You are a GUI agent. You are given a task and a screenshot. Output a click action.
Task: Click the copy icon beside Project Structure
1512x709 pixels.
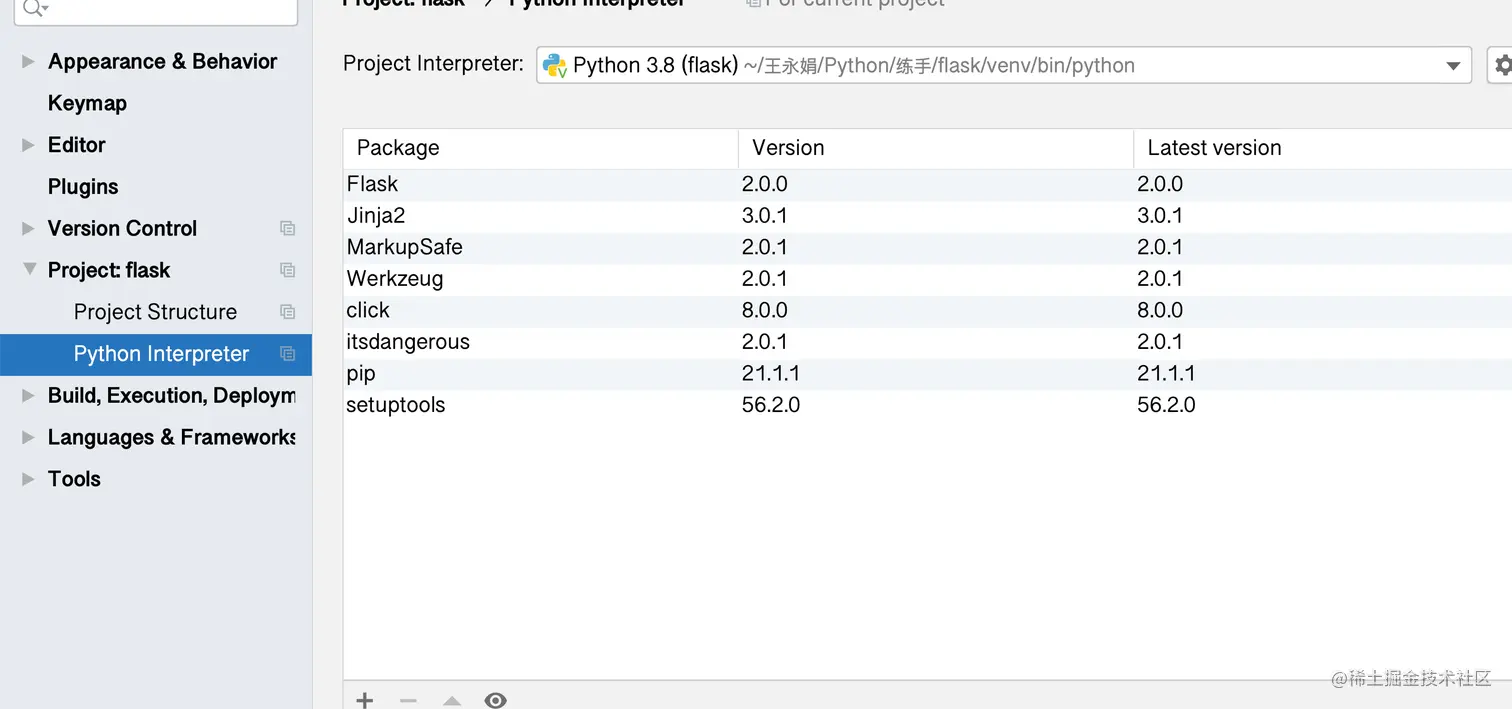pos(287,312)
